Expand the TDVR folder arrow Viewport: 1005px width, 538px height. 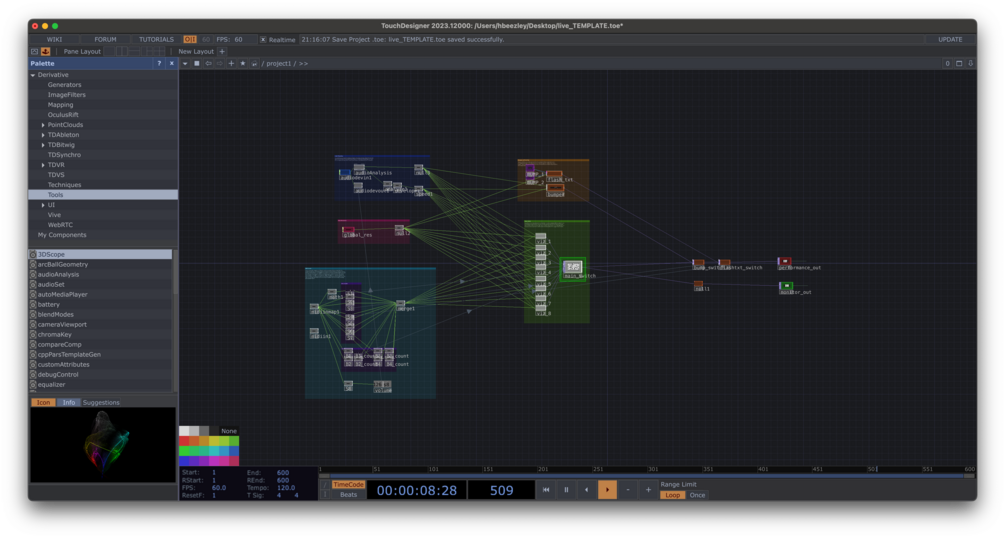coord(43,165)
